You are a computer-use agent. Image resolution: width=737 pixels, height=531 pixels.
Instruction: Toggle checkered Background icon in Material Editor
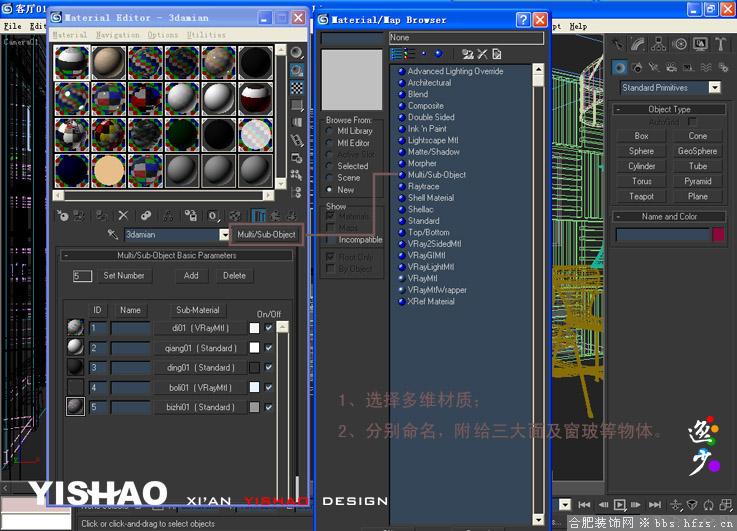click(x=297, y=88)
